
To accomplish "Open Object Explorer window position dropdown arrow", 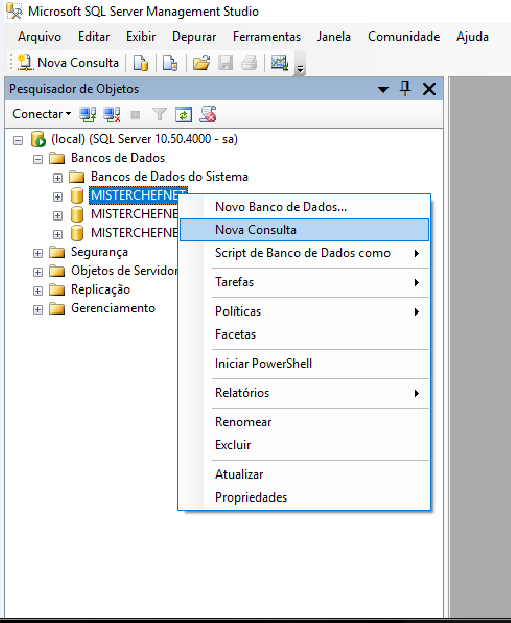I will pyautogui.click(x=383, y=89).
